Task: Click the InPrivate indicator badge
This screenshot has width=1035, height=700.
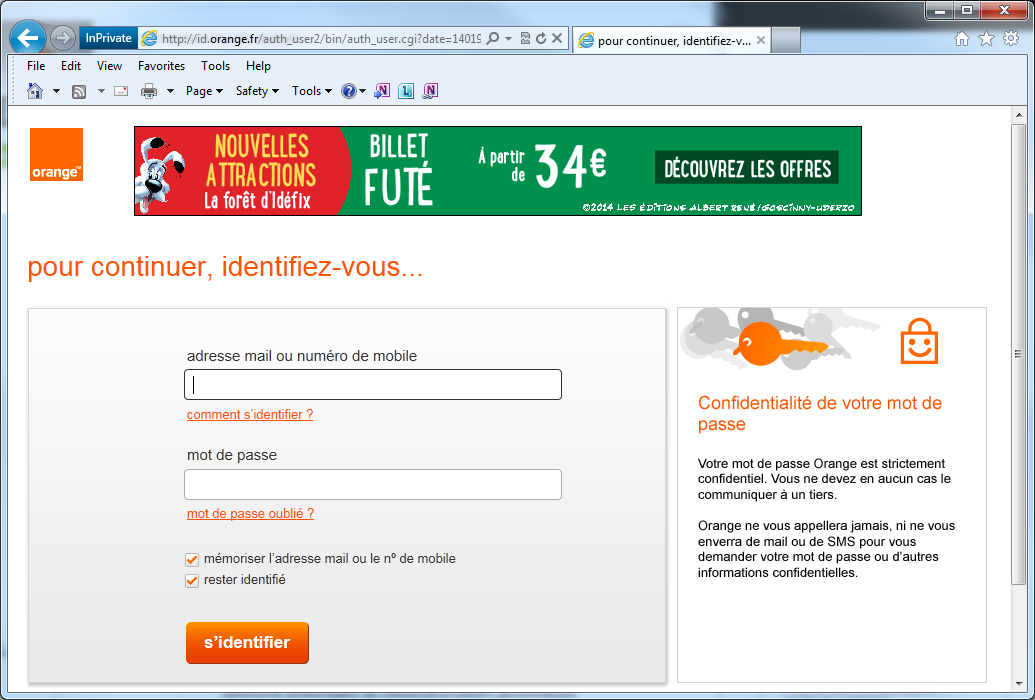Action: click(x=108, y=38)
